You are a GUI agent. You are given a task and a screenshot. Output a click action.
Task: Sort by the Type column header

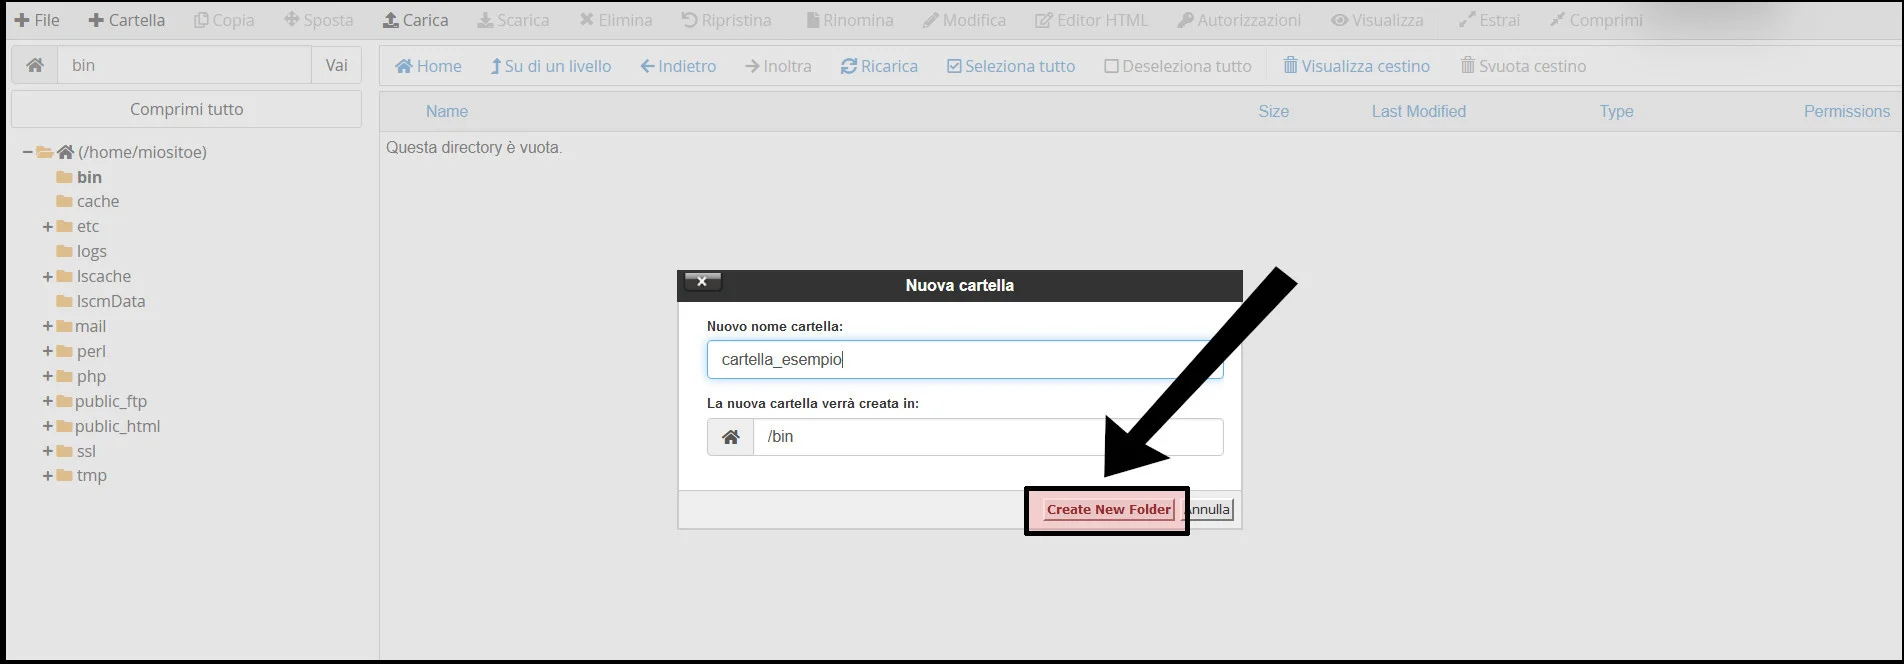click(x=1616, y=111)
